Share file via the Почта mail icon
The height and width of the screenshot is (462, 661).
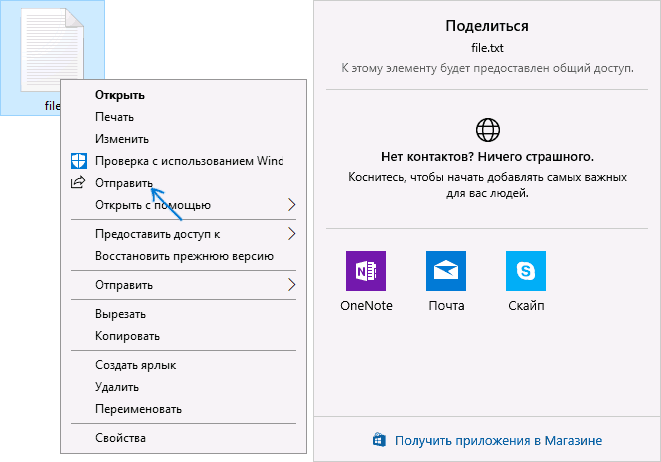[446, 271]
